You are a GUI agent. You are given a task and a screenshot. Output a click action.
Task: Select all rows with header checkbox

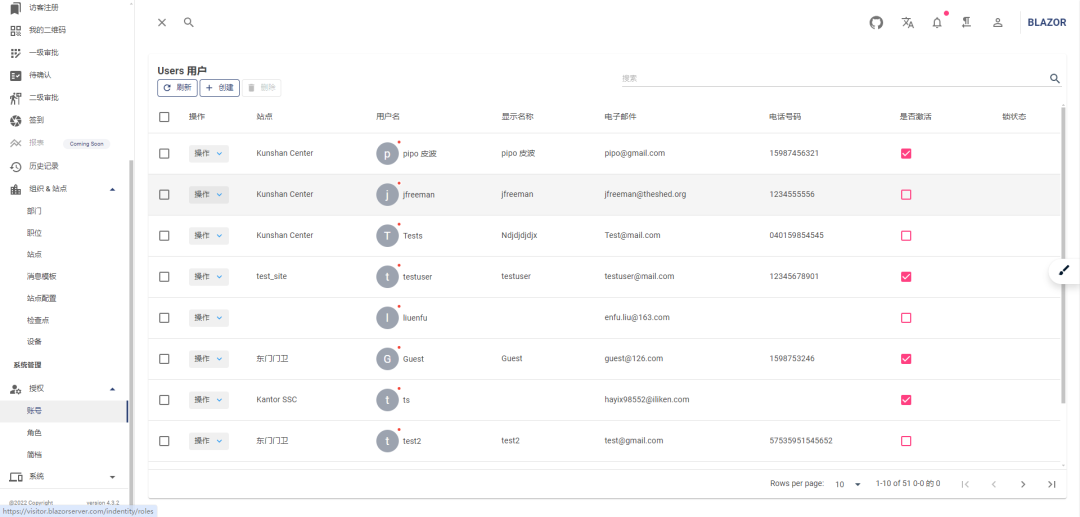pos(164,117)
